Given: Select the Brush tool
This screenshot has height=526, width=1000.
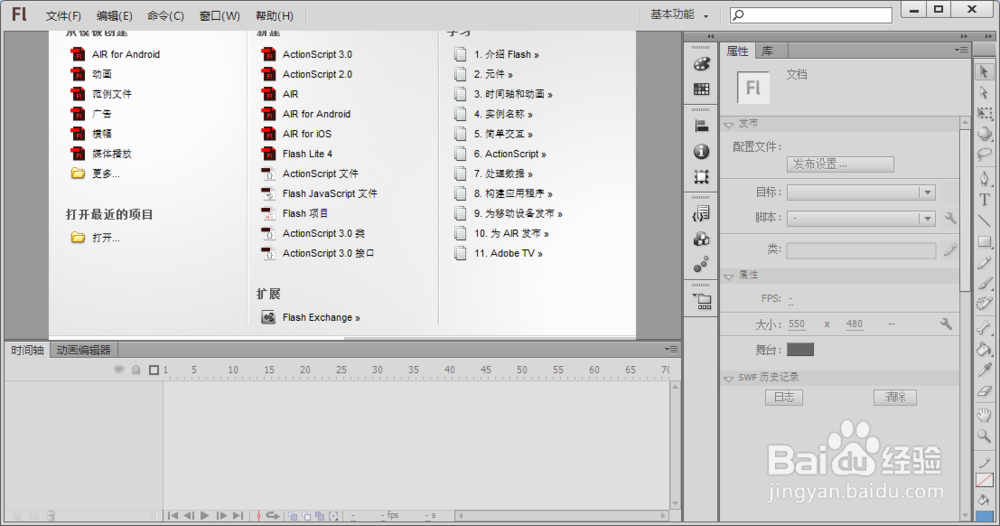Looking at the screenshot, I should point(984,283).
